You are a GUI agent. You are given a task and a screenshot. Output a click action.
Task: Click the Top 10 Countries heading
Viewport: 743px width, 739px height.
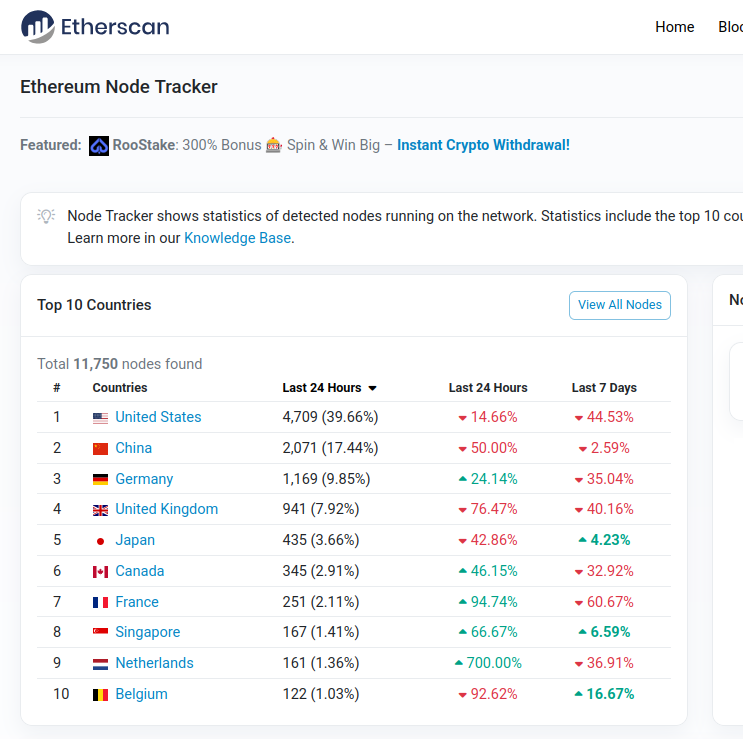pos(94,305)
